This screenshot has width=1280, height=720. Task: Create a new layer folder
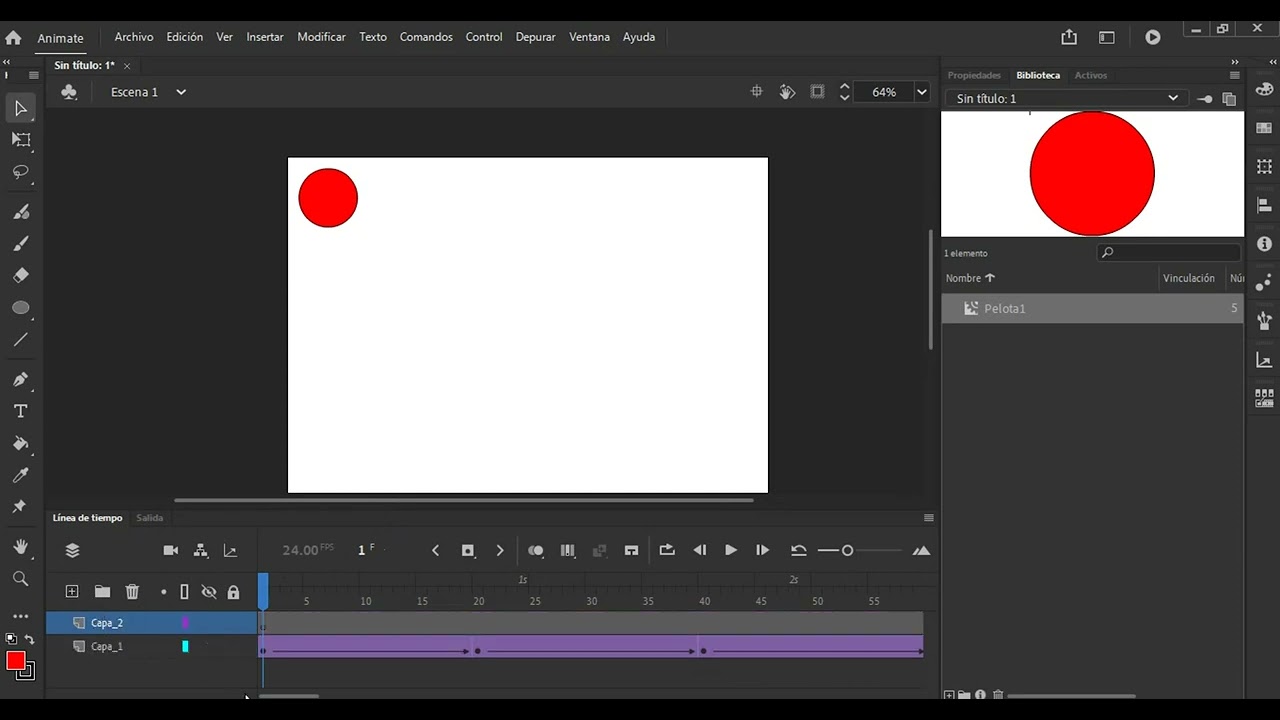tap(102, 592)
